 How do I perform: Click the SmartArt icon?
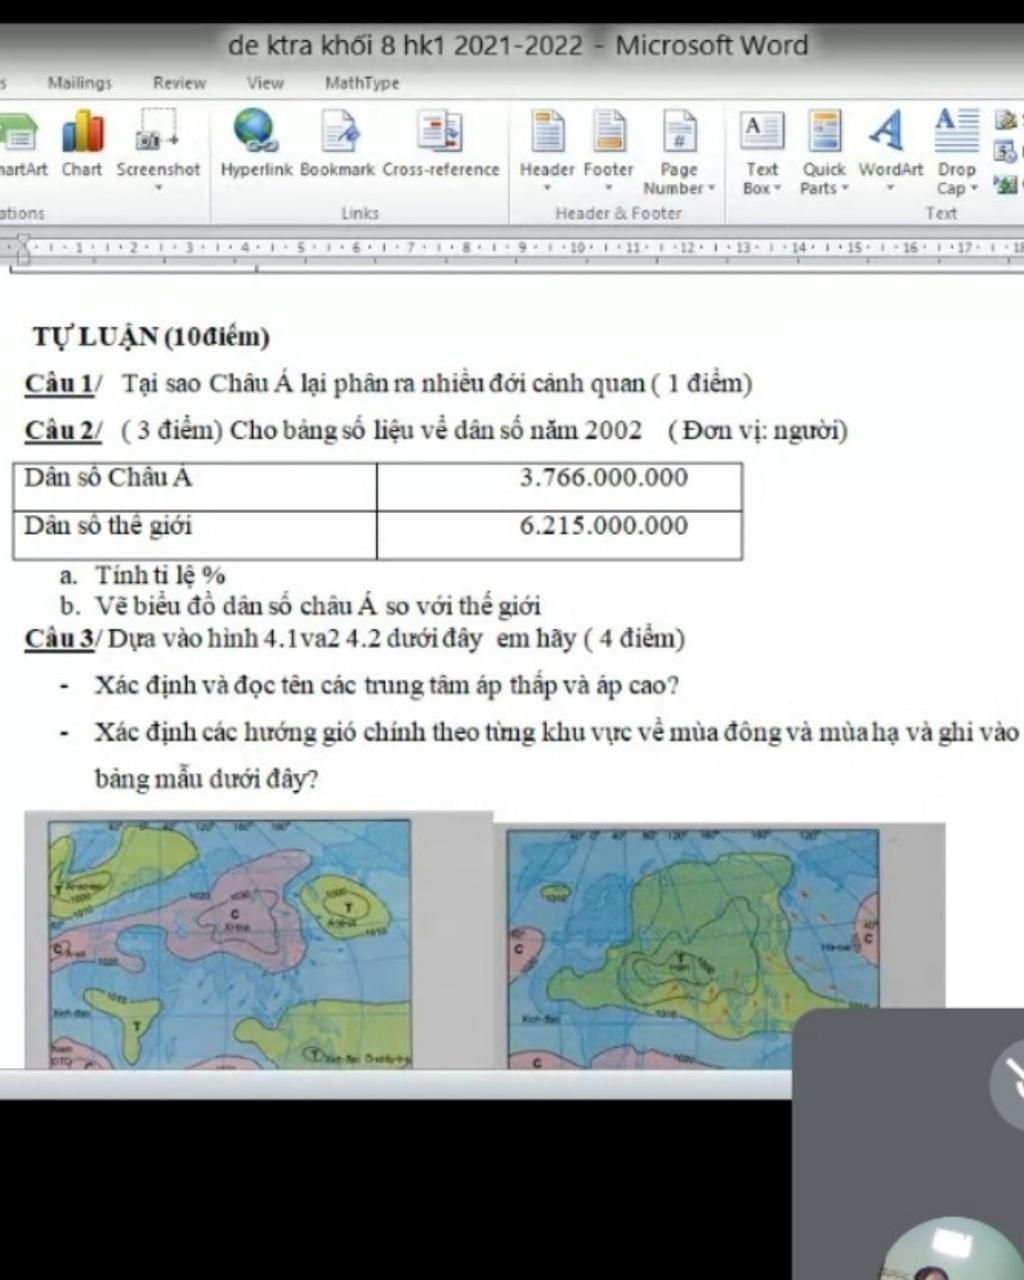coord(18,133)
